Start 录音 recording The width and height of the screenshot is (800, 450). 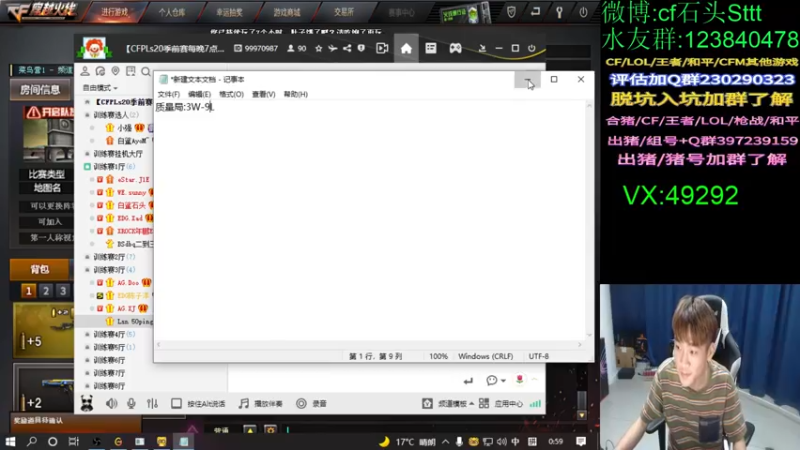click(x=311, y=404)
